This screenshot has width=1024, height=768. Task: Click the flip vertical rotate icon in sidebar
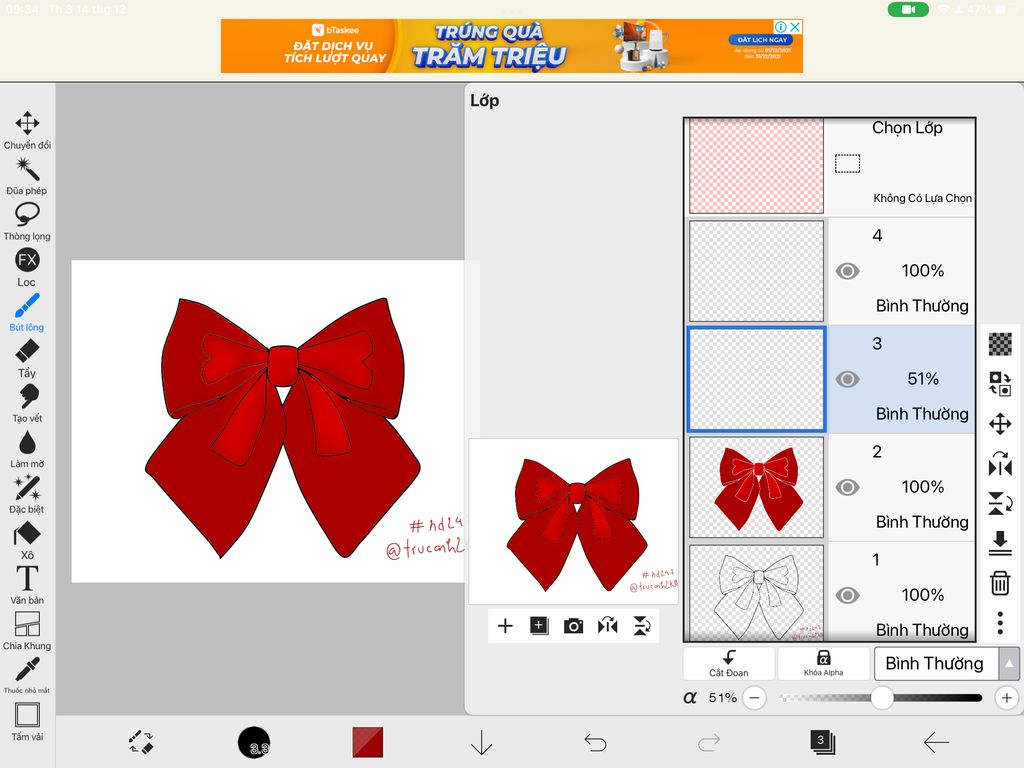click(1000, 503)
